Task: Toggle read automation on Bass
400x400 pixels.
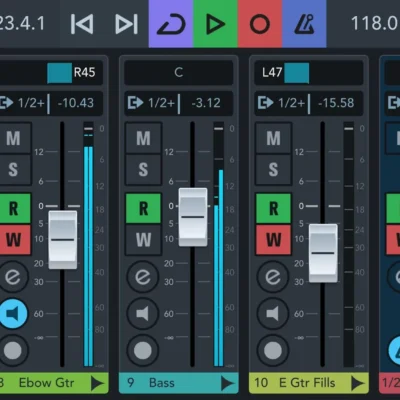Action: (143, 208)
